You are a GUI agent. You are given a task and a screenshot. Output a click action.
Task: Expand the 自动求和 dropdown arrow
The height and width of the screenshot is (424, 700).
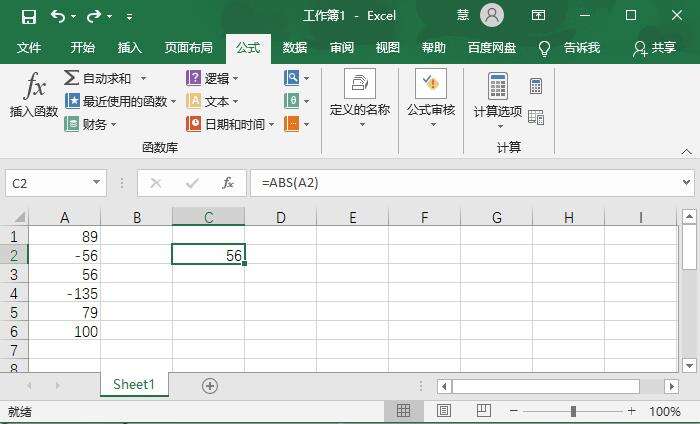click(x=143, y=78)
